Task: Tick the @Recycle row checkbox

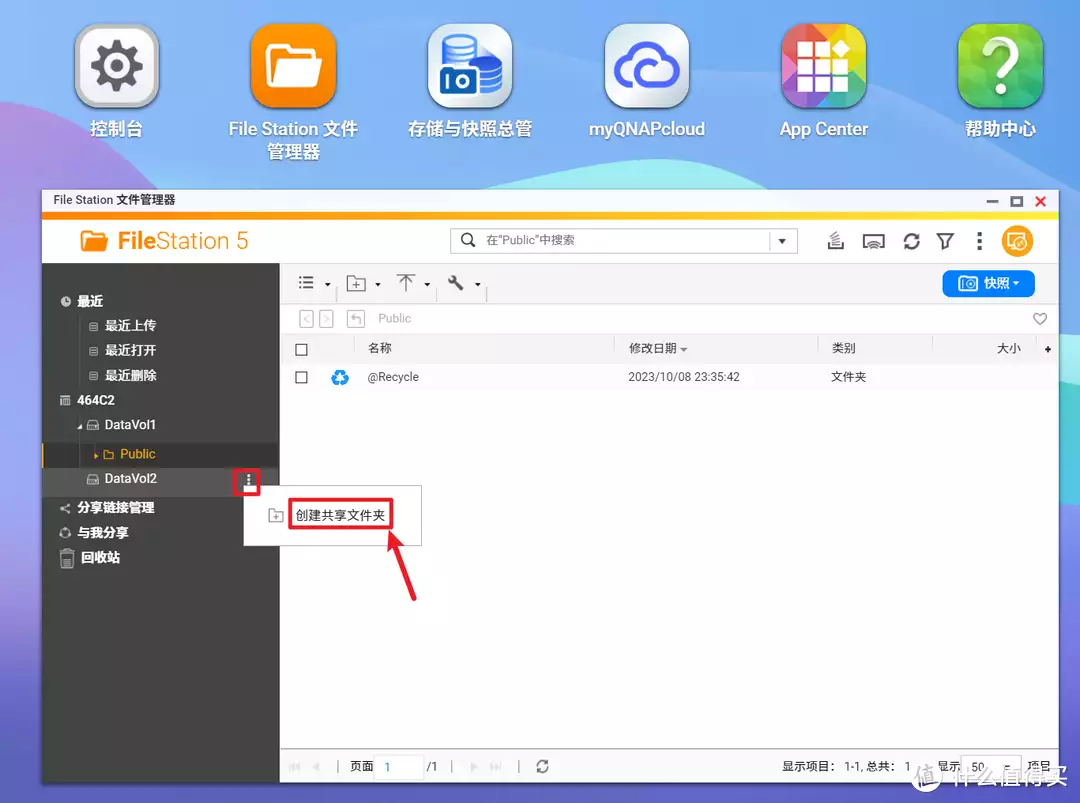Action: click(x=301, y=377)
